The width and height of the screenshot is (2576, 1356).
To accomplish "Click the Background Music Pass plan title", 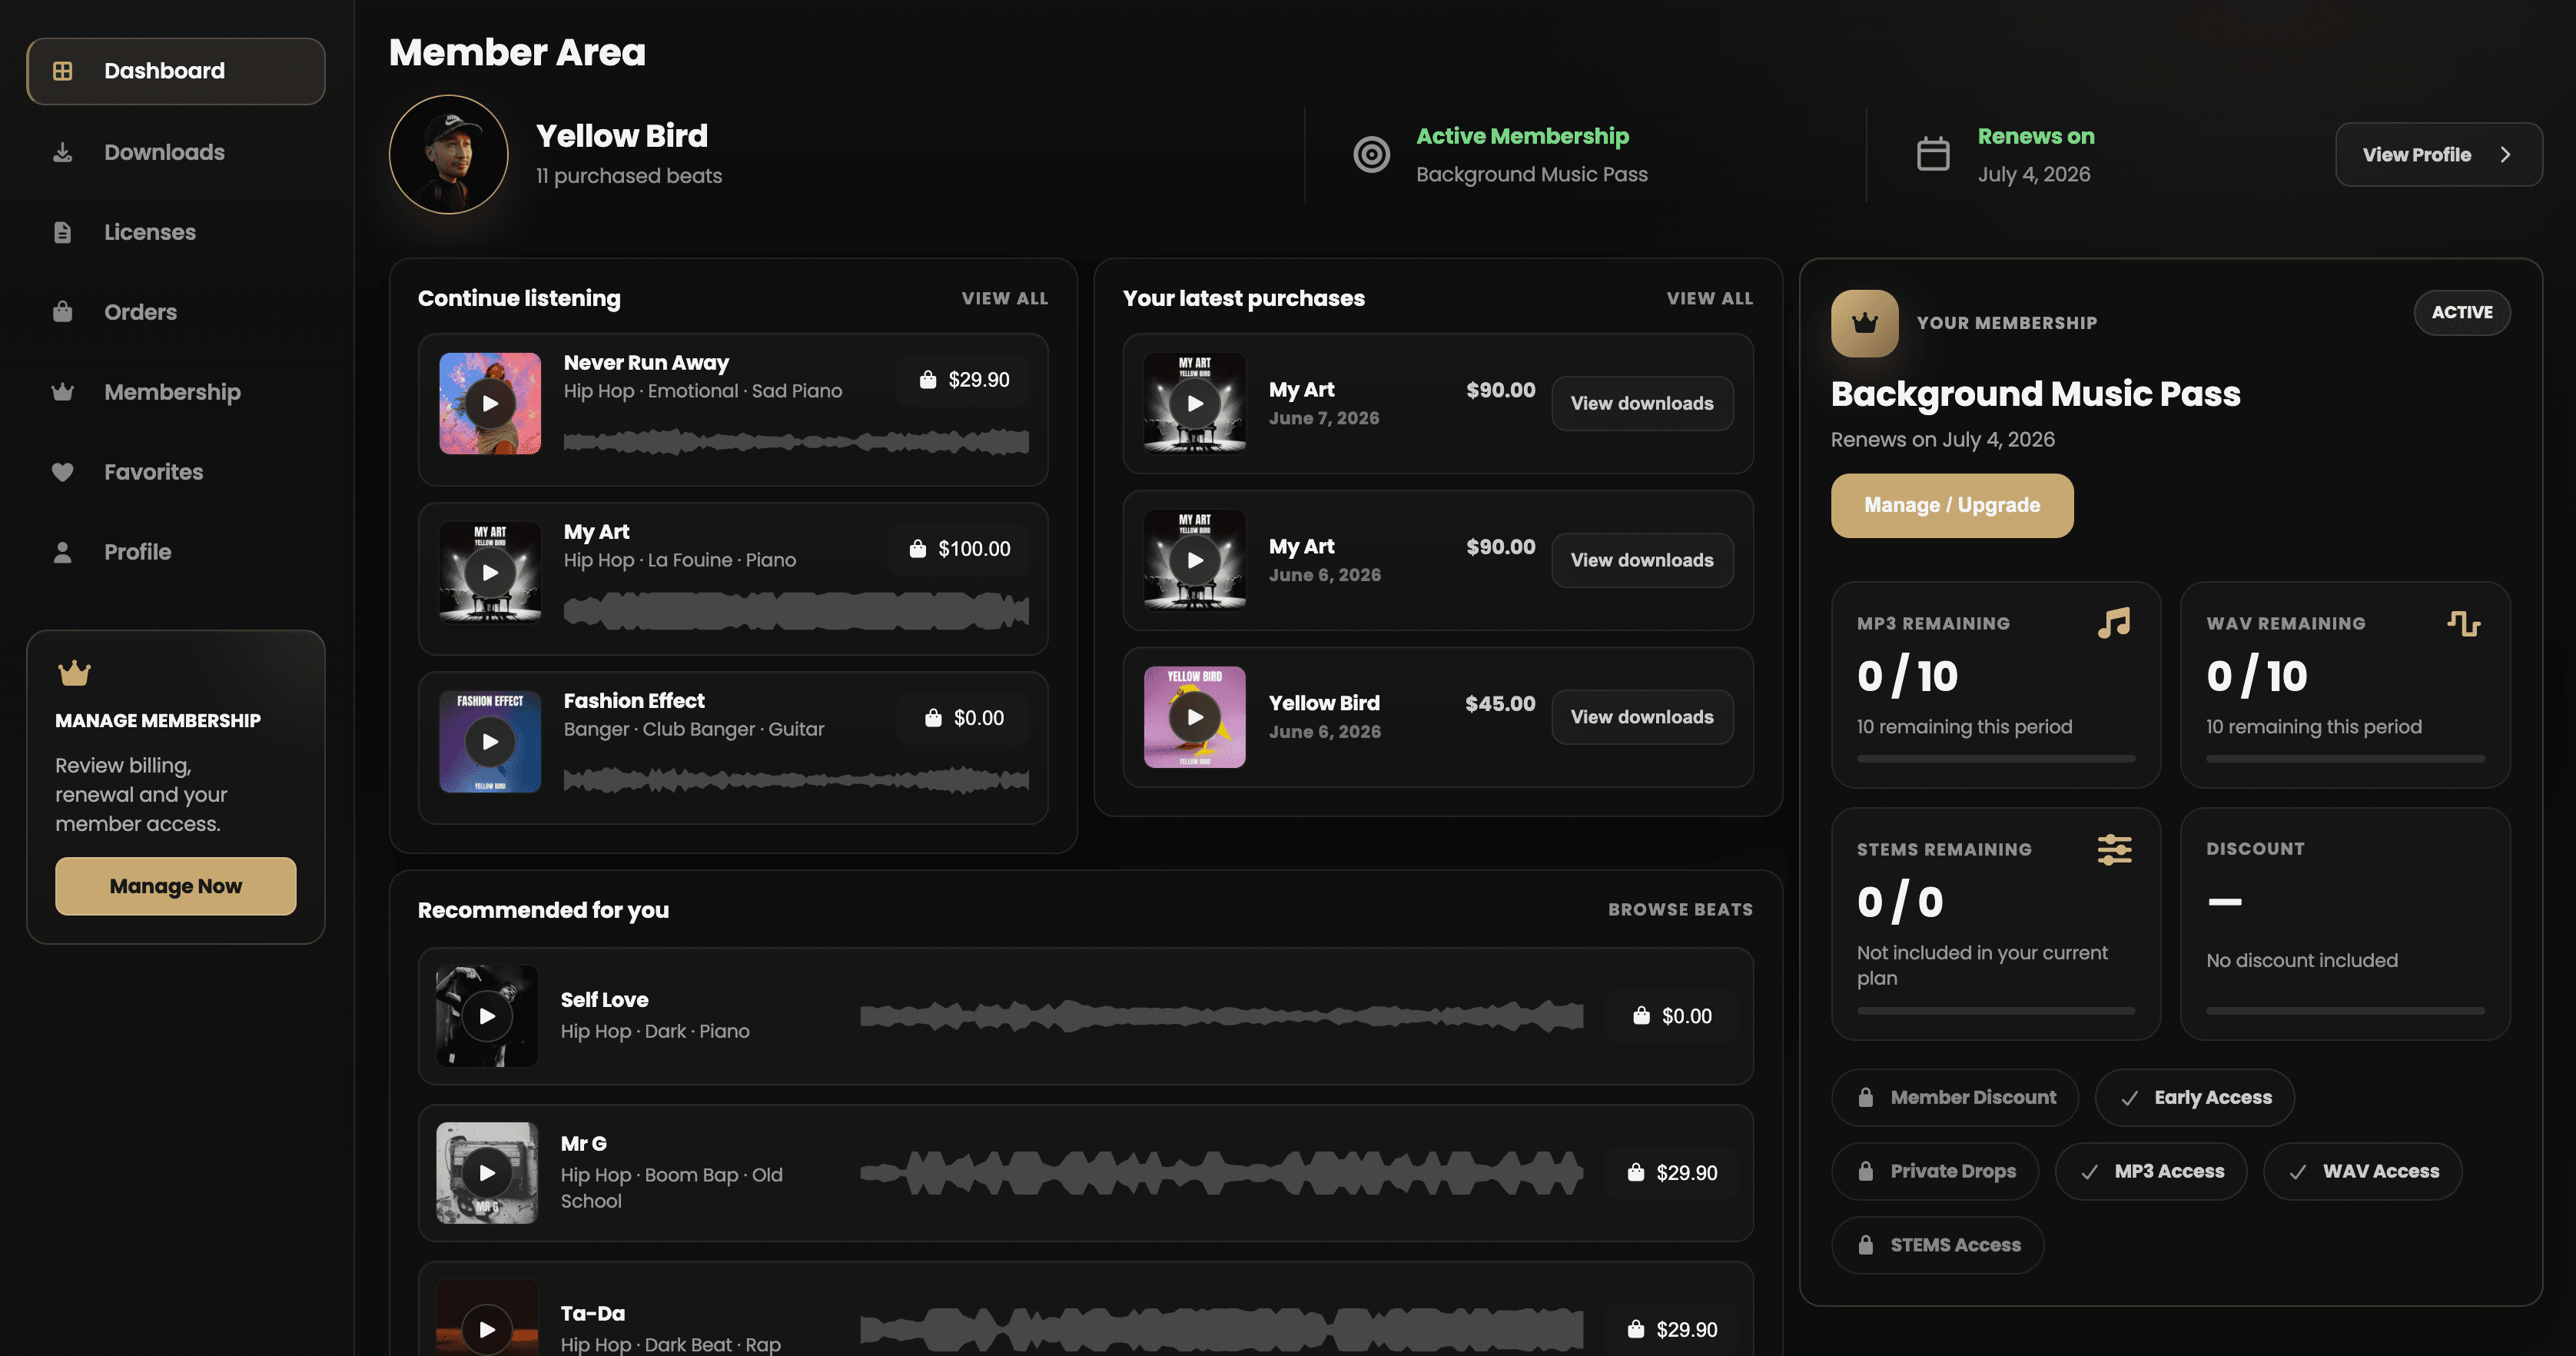I will [2035, 394].
